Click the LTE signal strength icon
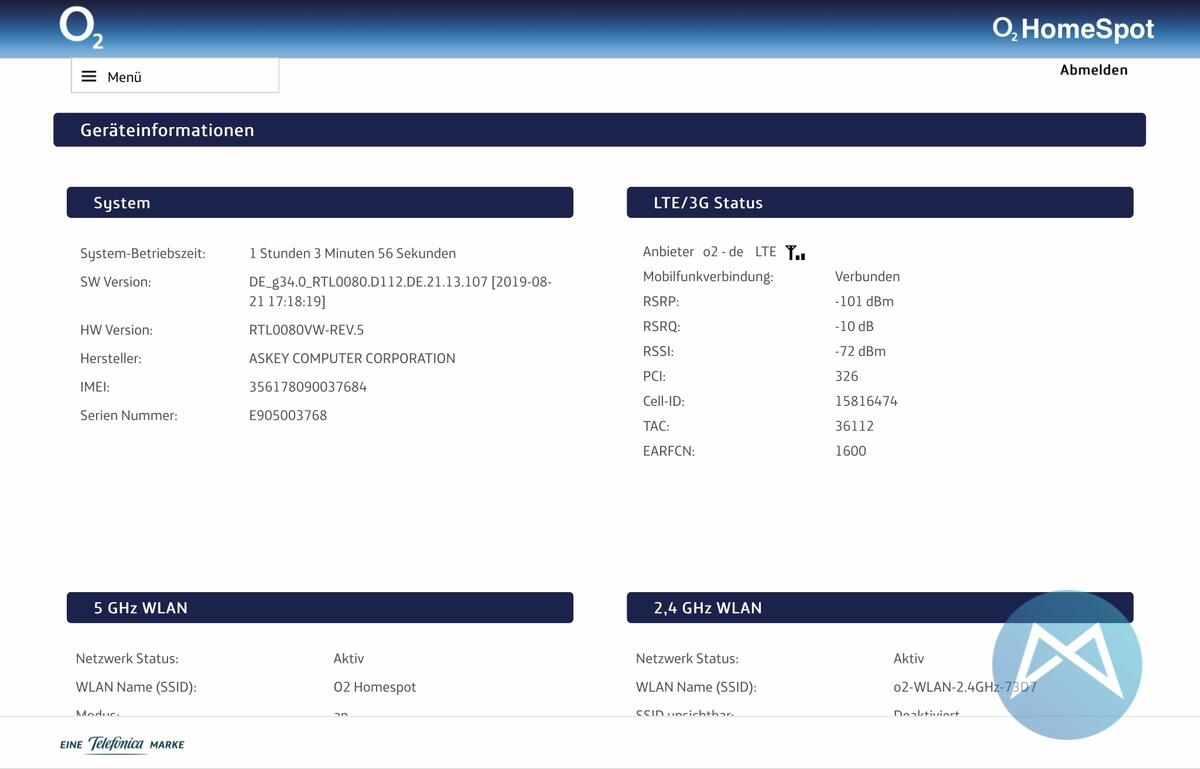1200x769 pixels. pyautogui.click(x=795, y=253)
